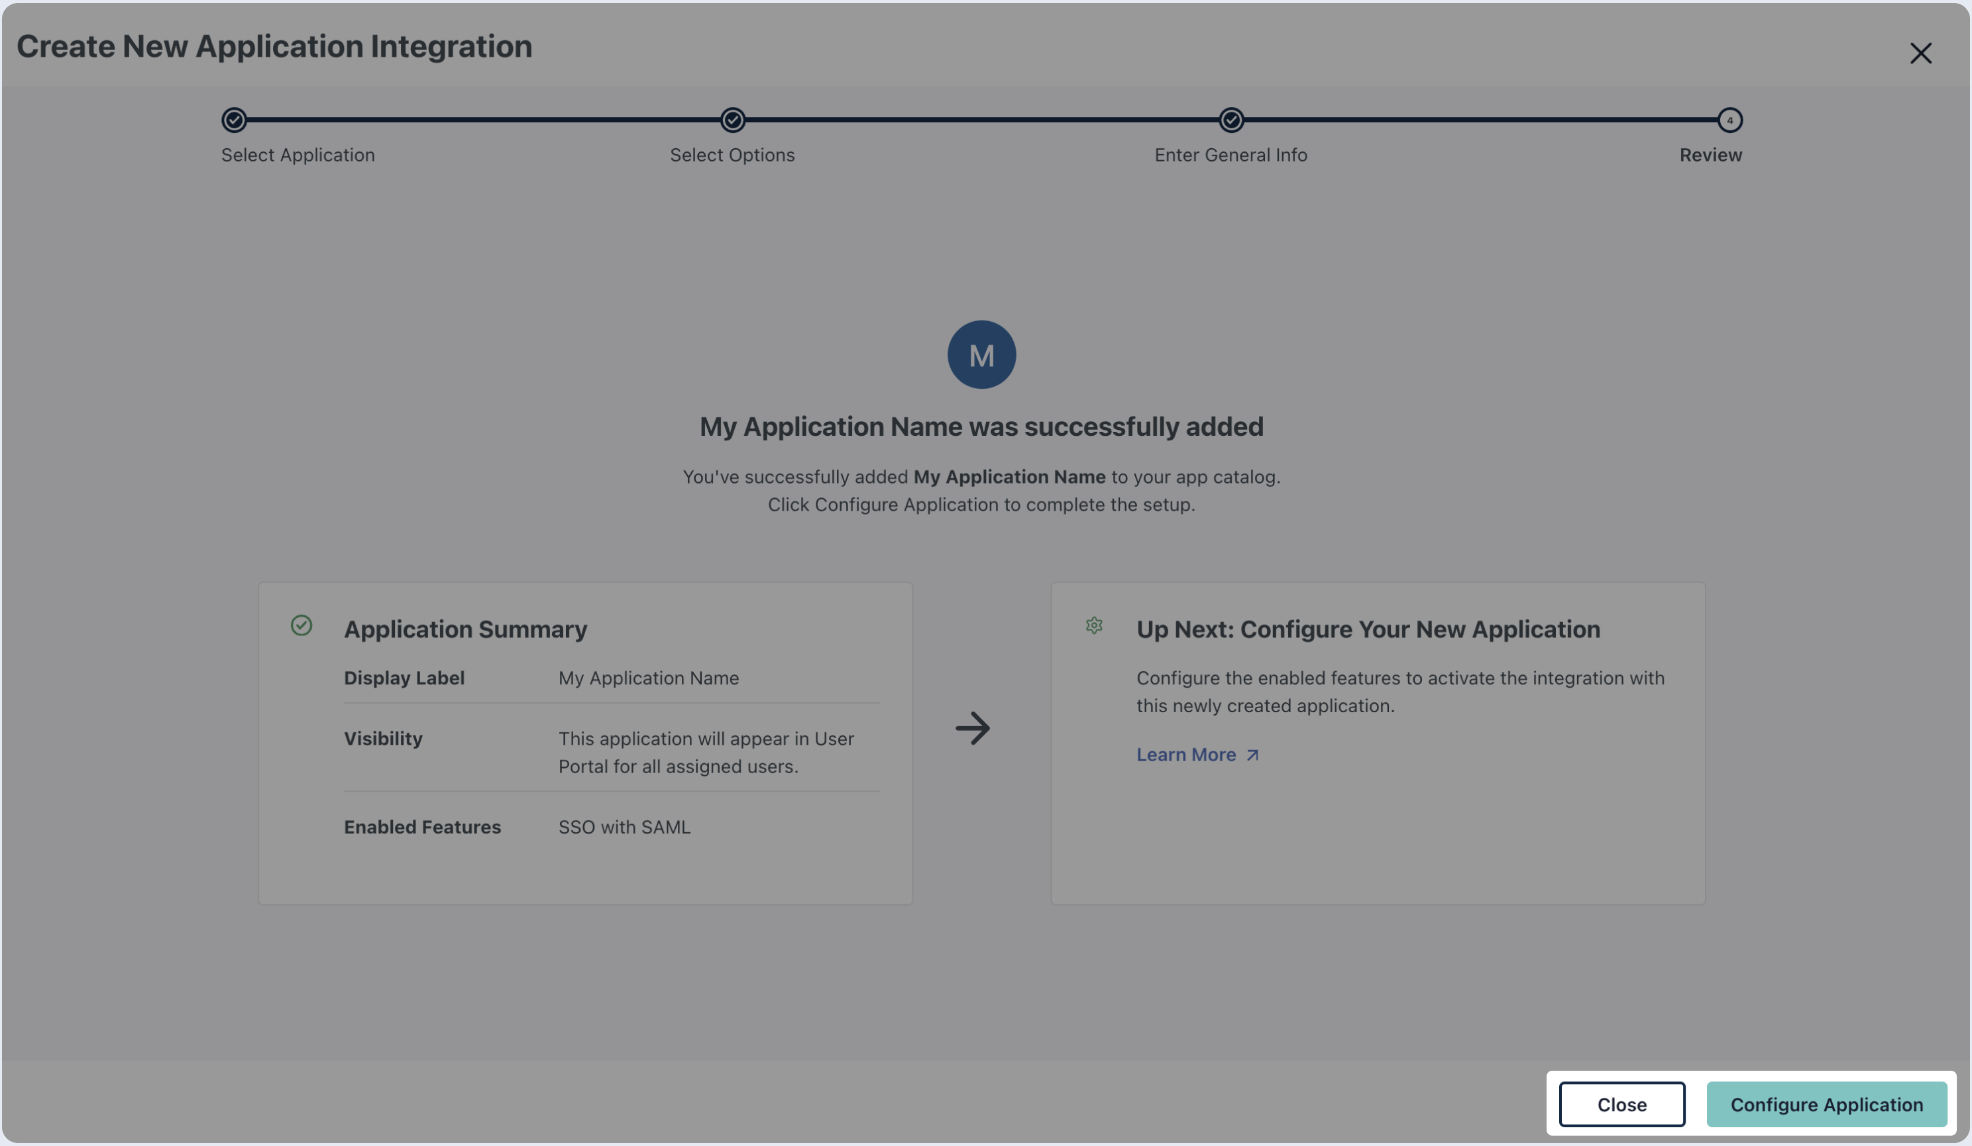This screenshot has width=1972, height=1146.
Task: Click the Configure Application button
Action: pos(1826,1104)
